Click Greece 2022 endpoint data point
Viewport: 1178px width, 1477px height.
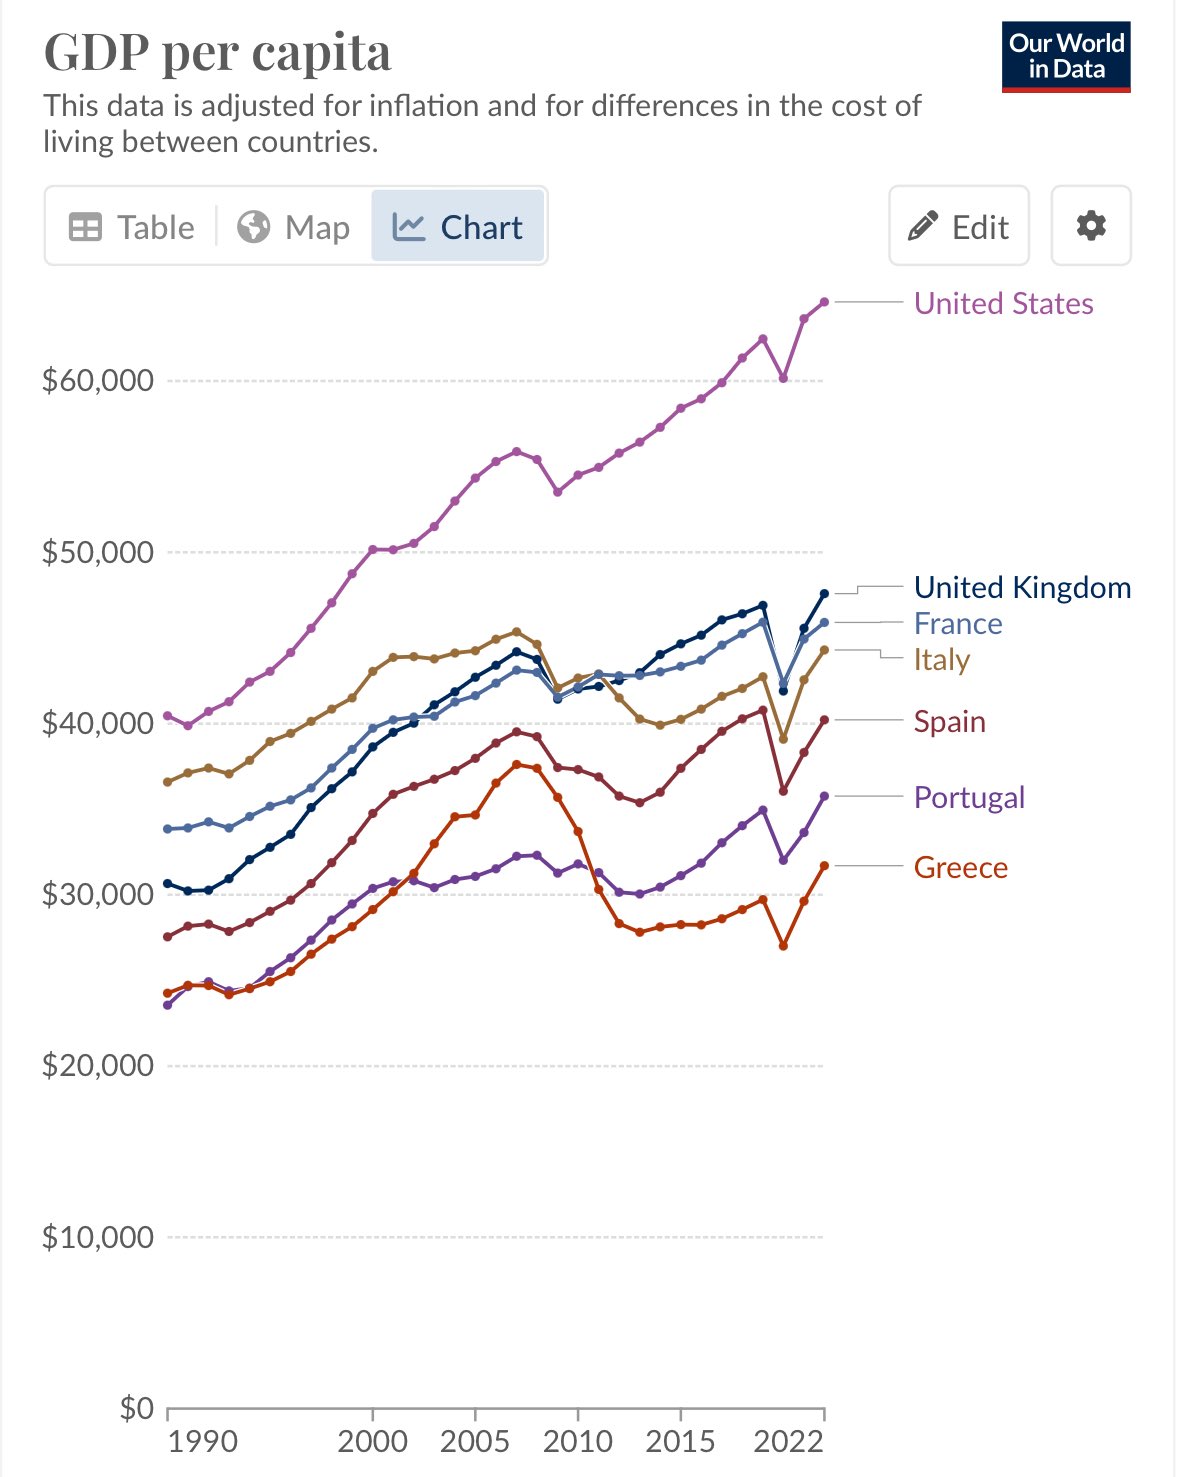pos(824,865)
